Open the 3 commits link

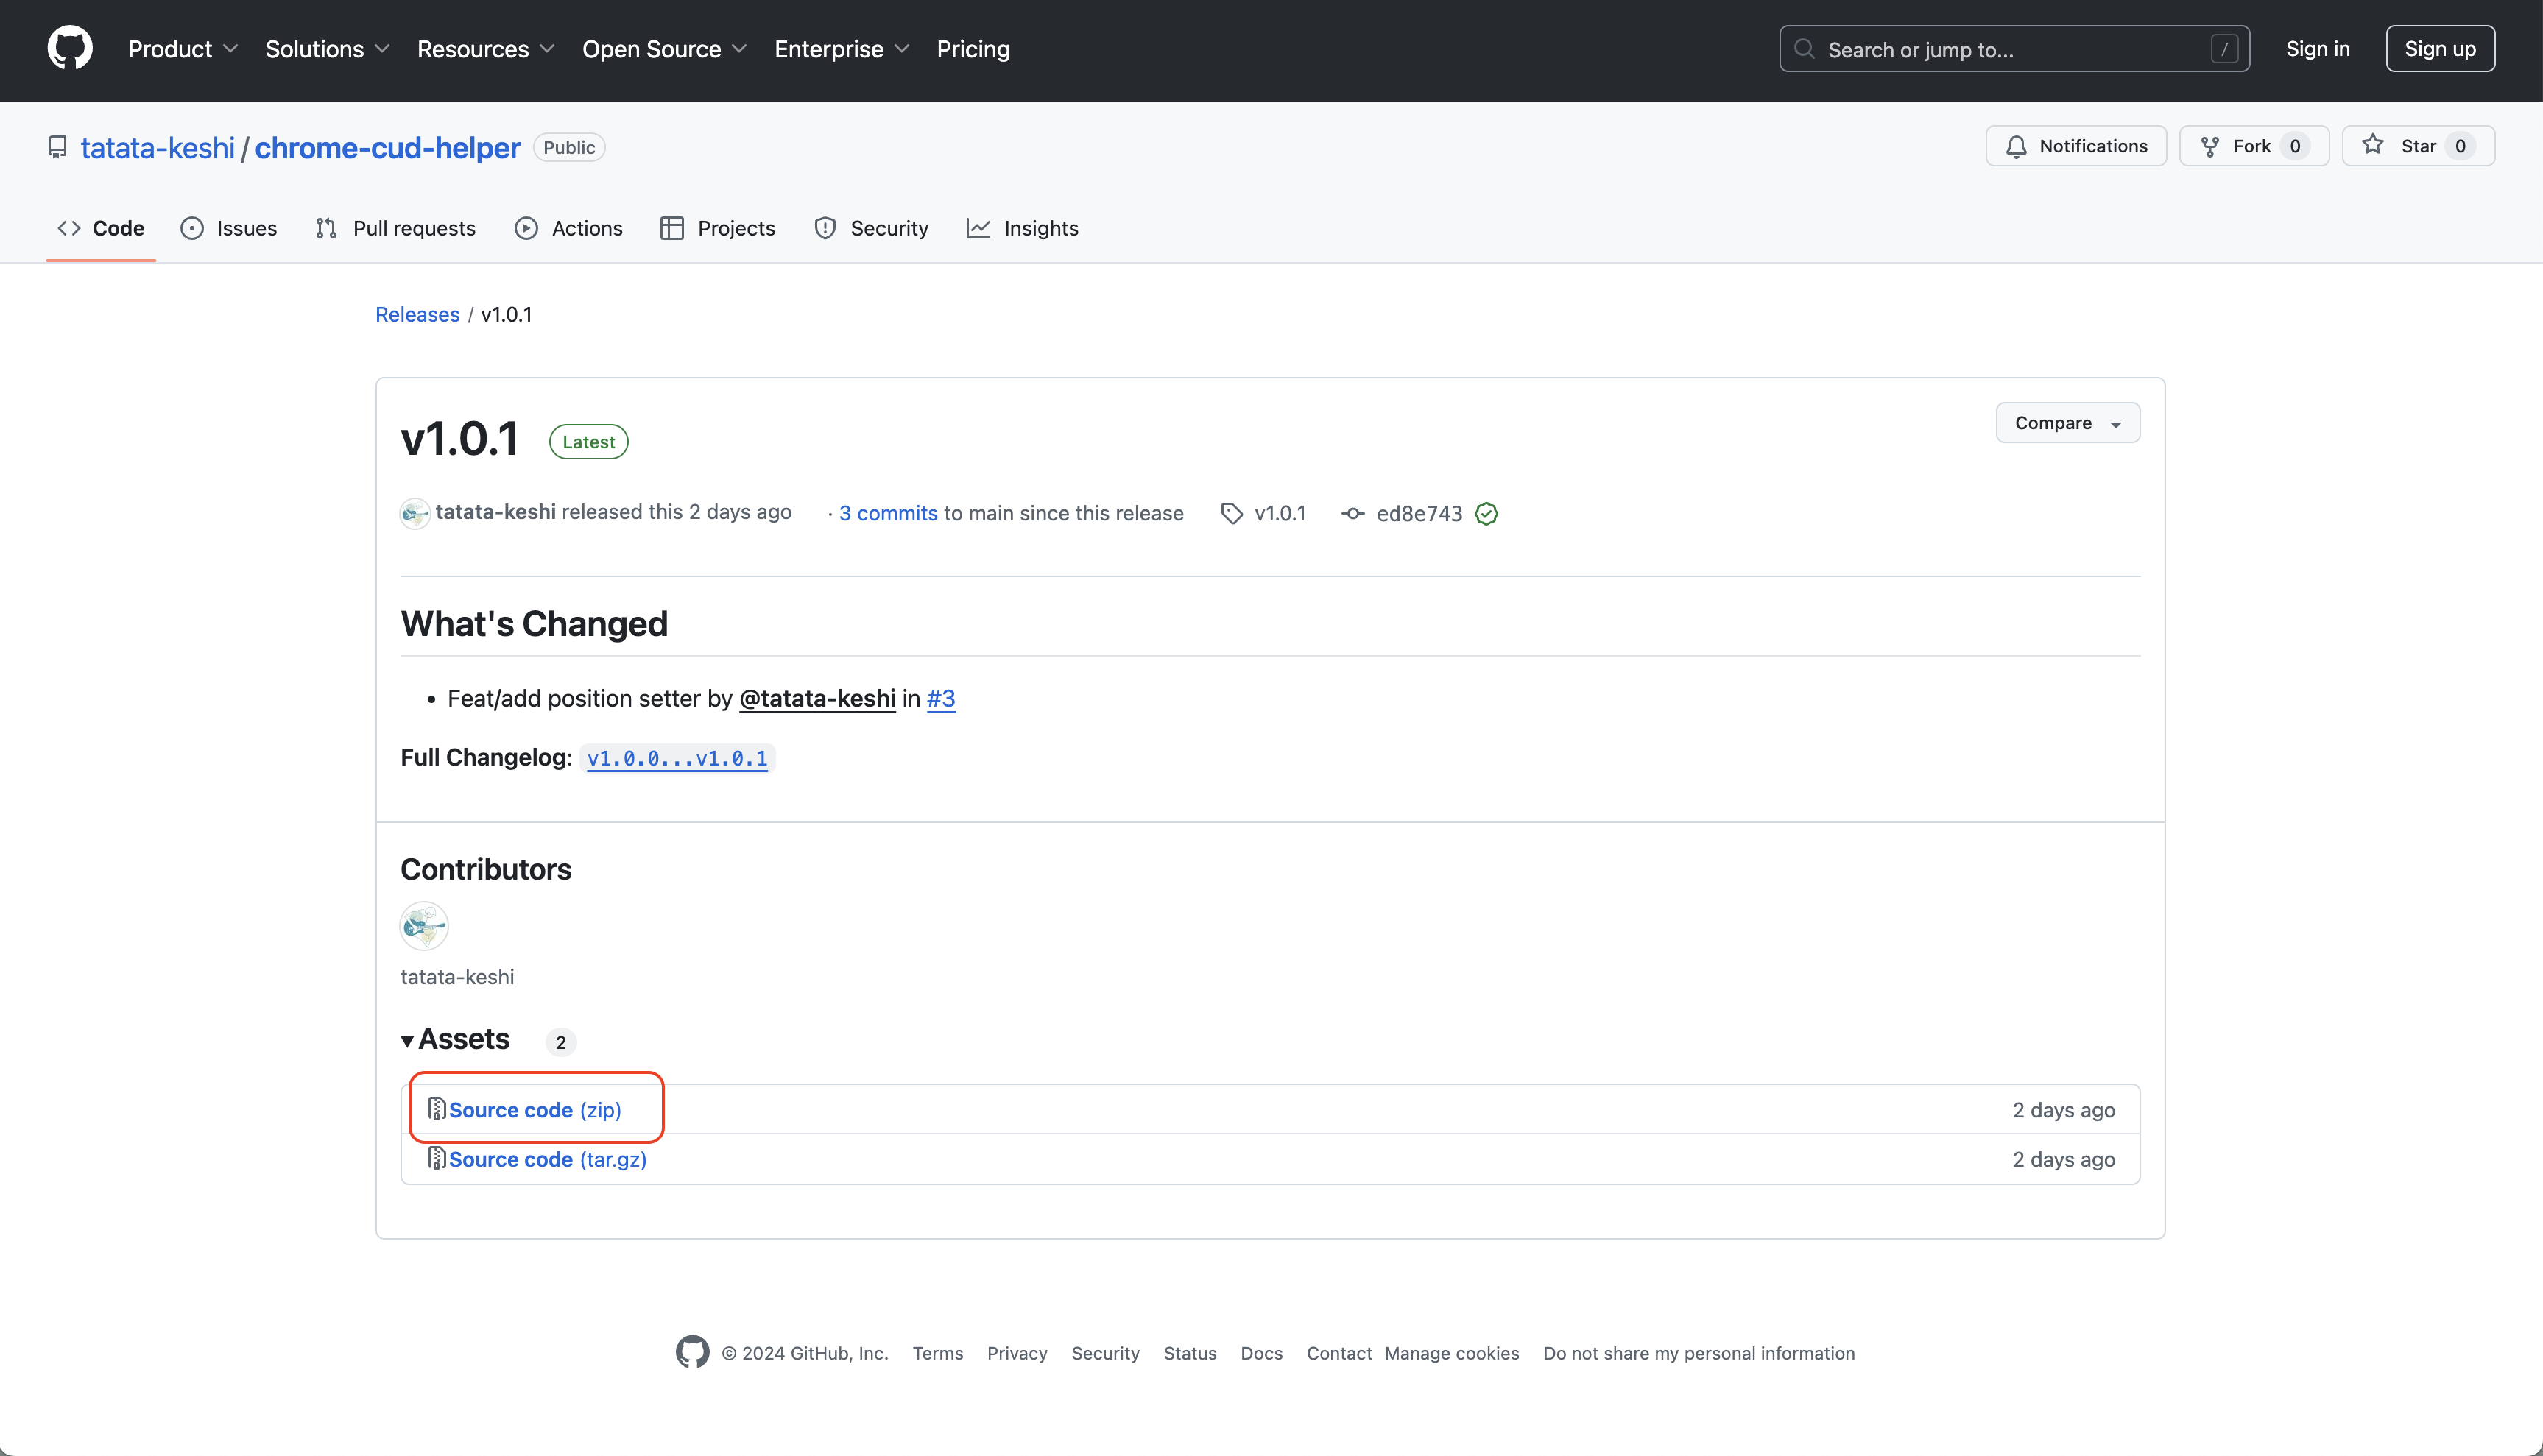click(x=888, y=513)
